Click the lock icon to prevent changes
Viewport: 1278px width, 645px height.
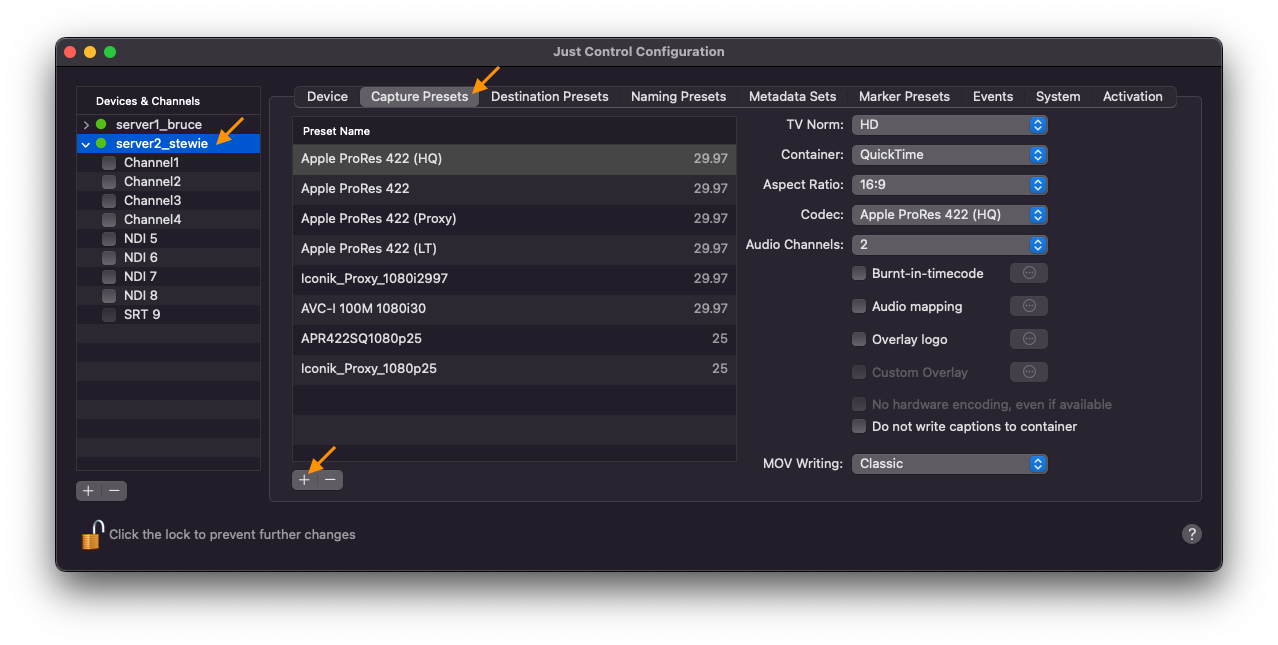tap(91, 535)
